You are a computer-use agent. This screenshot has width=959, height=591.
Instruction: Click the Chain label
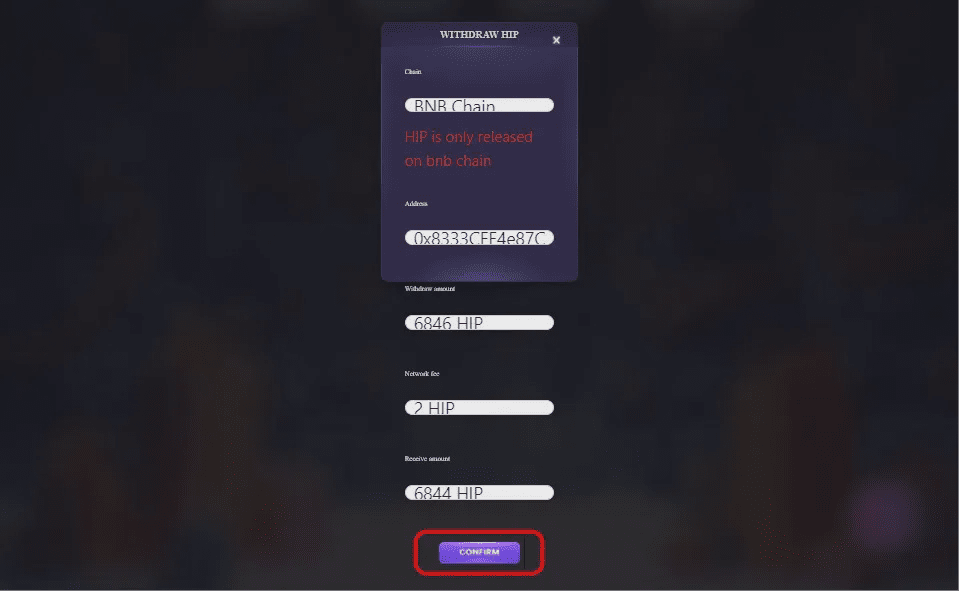pos(413,72)
